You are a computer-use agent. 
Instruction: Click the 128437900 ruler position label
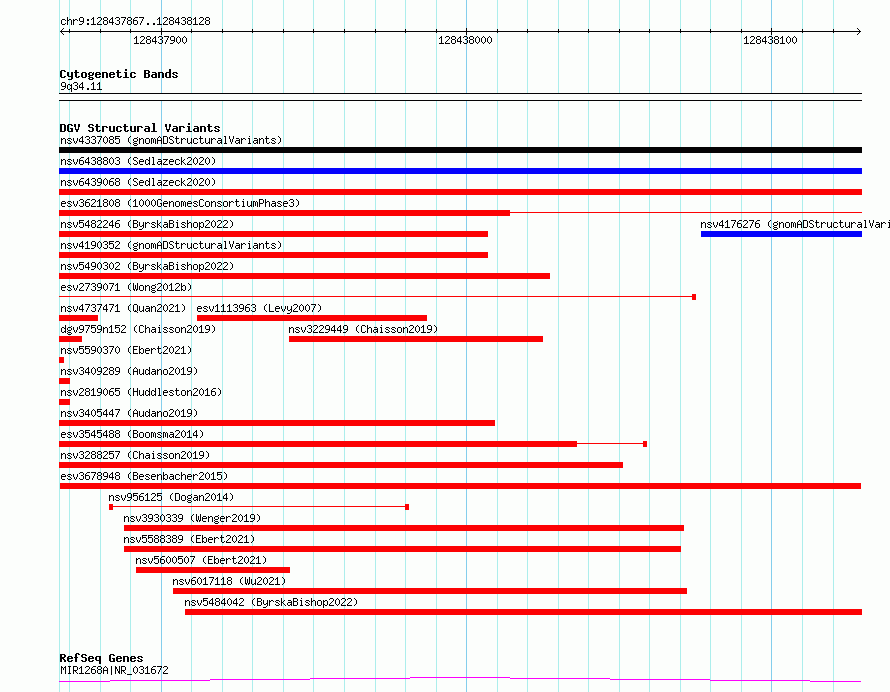pos(160,40)
